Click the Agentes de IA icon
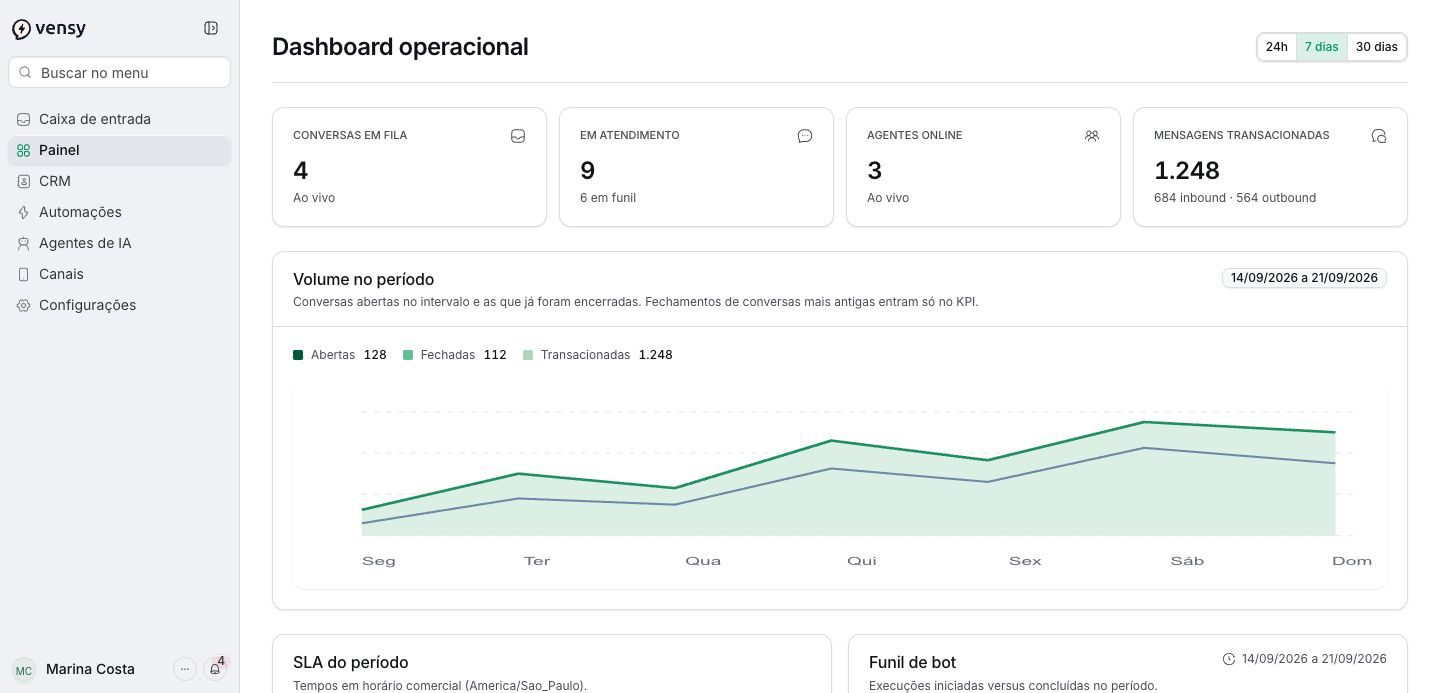Image resolution: width=1440 pixels, height=693 pixels. click(24, 243)
